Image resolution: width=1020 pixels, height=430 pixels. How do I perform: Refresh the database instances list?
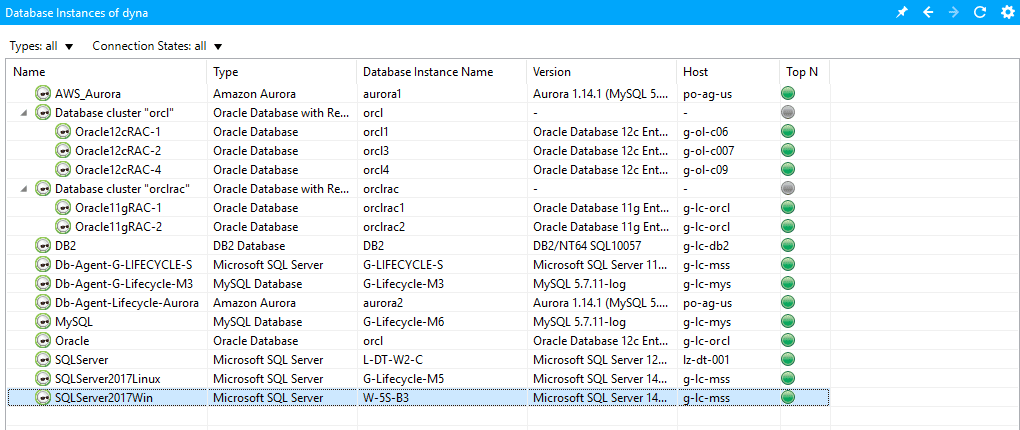coord(980,12)
